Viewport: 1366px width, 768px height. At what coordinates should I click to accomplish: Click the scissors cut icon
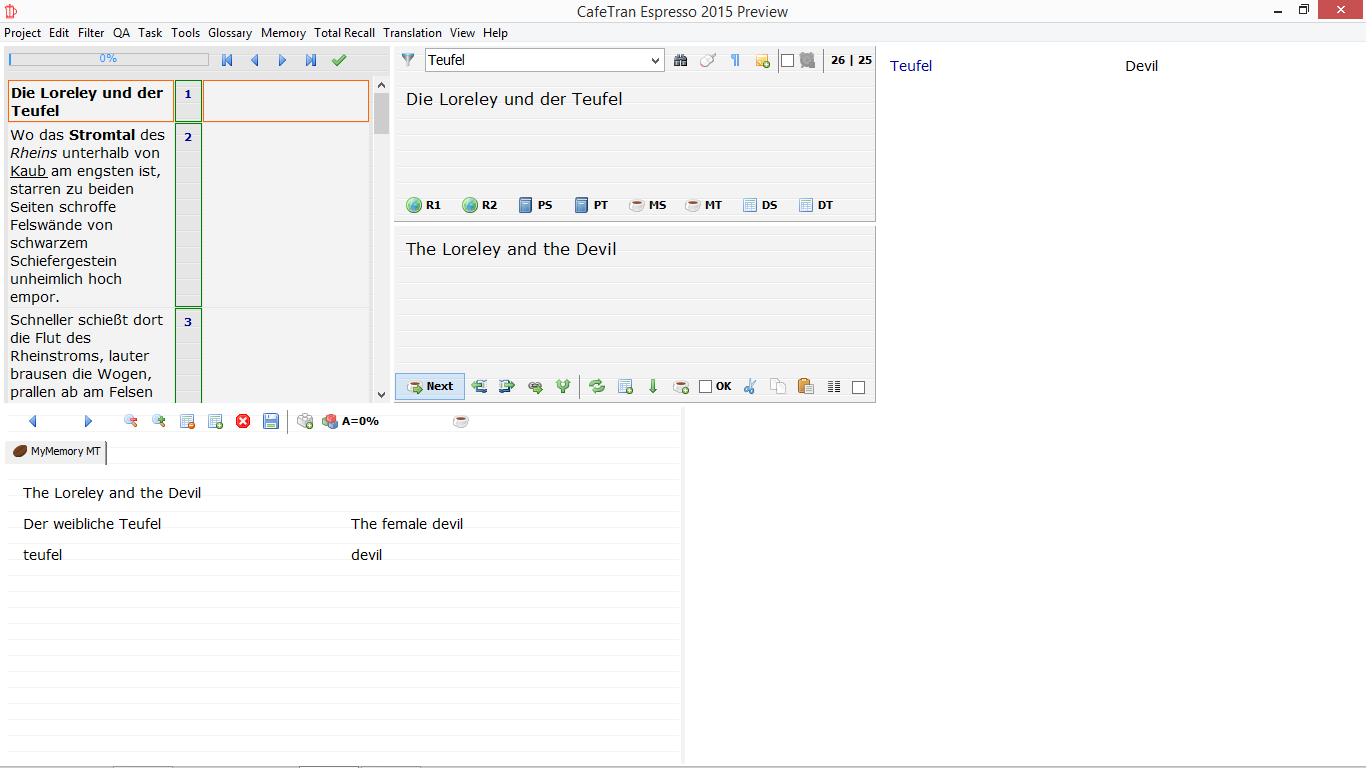(x=750, y=387)
